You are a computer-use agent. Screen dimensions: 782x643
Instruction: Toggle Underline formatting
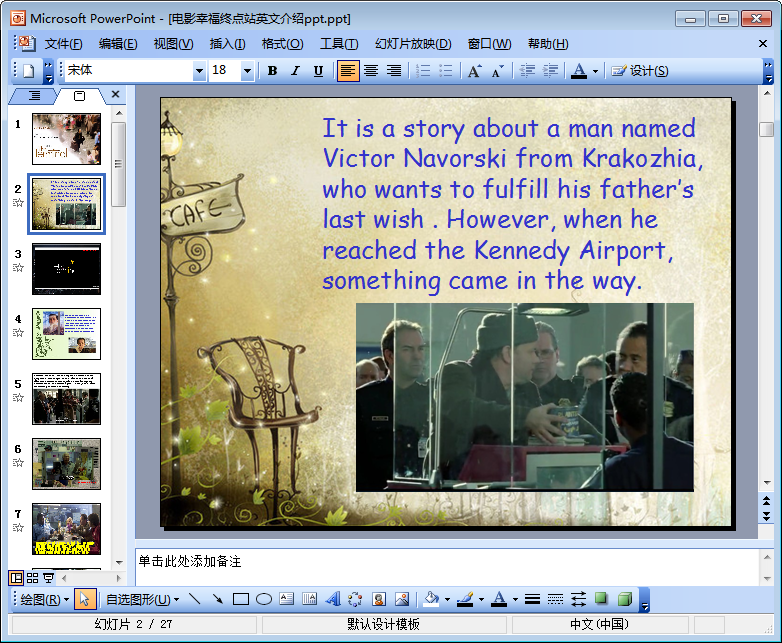tap(318, 71)
